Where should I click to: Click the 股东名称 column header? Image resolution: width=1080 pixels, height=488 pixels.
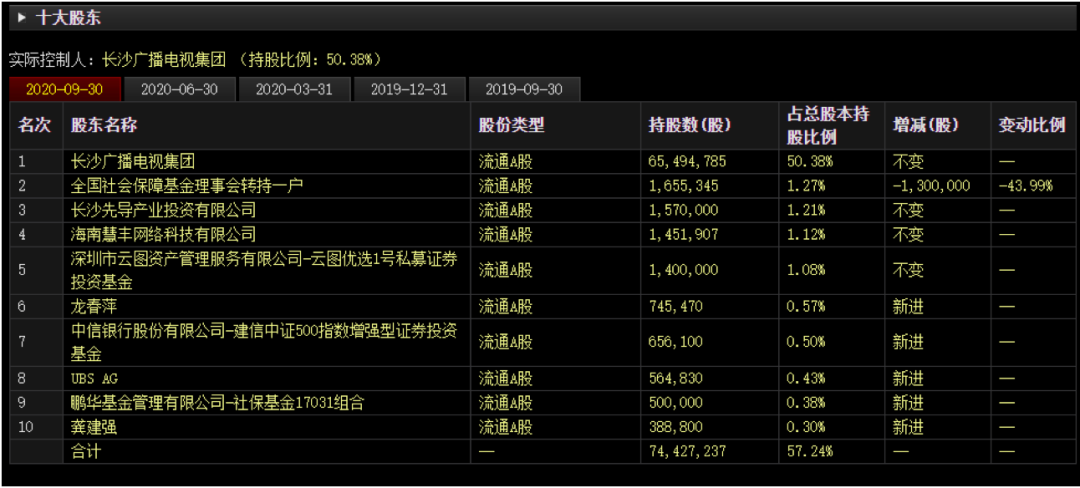pyautogui.click(x=104, y=125)
